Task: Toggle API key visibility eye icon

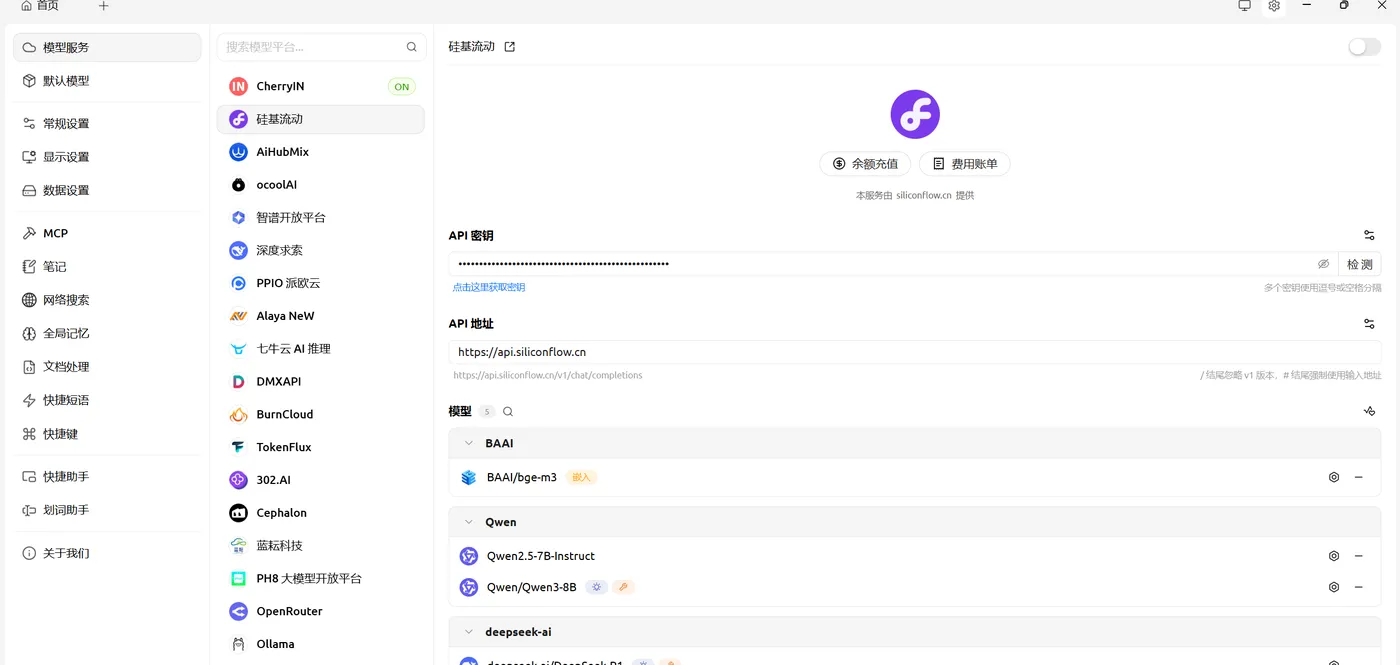Action: (1323, 265)
